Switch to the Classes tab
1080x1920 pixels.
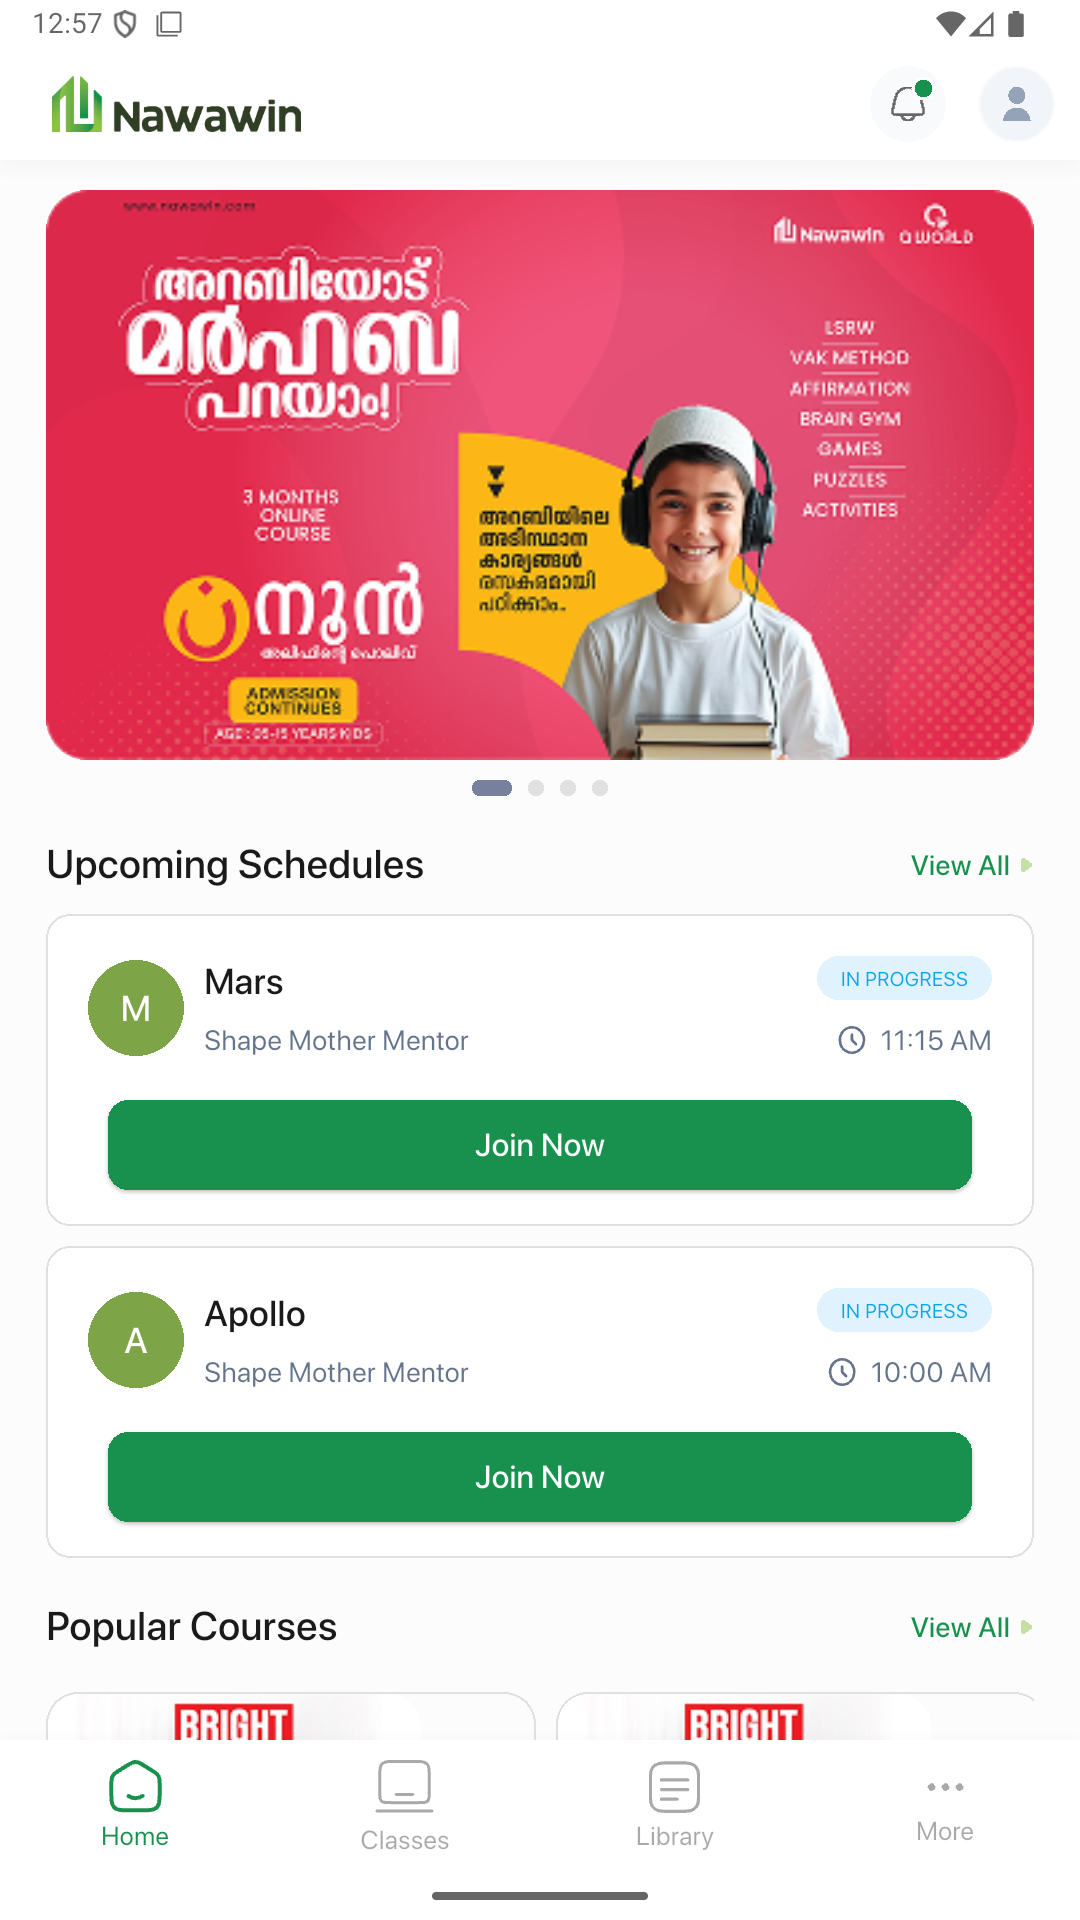pos(405,1806)
